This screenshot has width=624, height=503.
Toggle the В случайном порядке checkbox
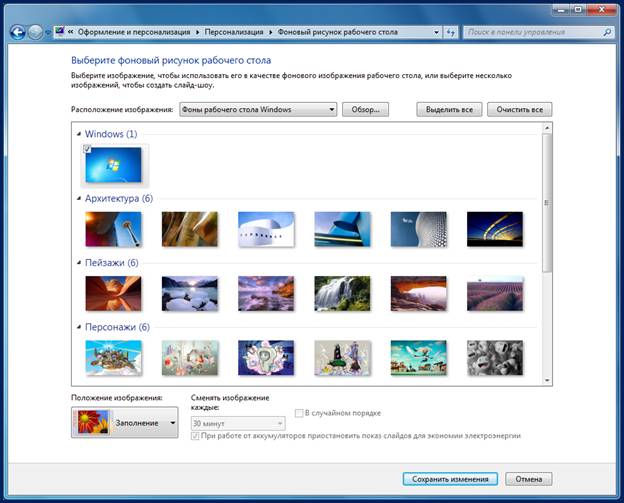tap(299, 413)
